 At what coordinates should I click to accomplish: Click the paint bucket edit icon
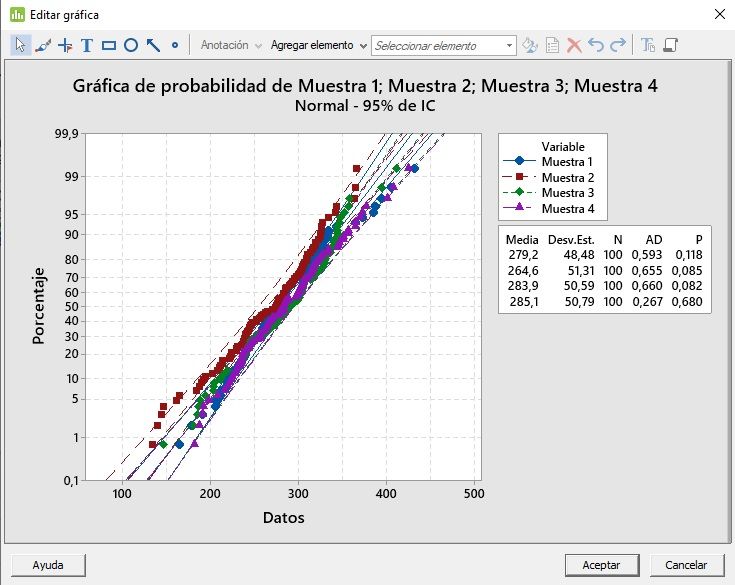click(x=530, y=45)
